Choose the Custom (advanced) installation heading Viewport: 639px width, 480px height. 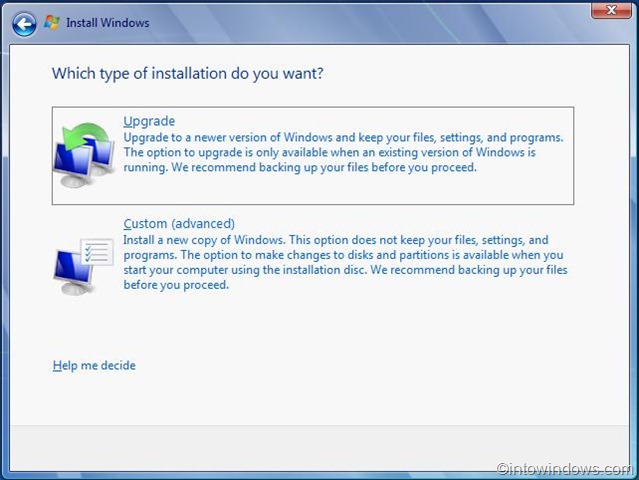(x=179, y=224)
